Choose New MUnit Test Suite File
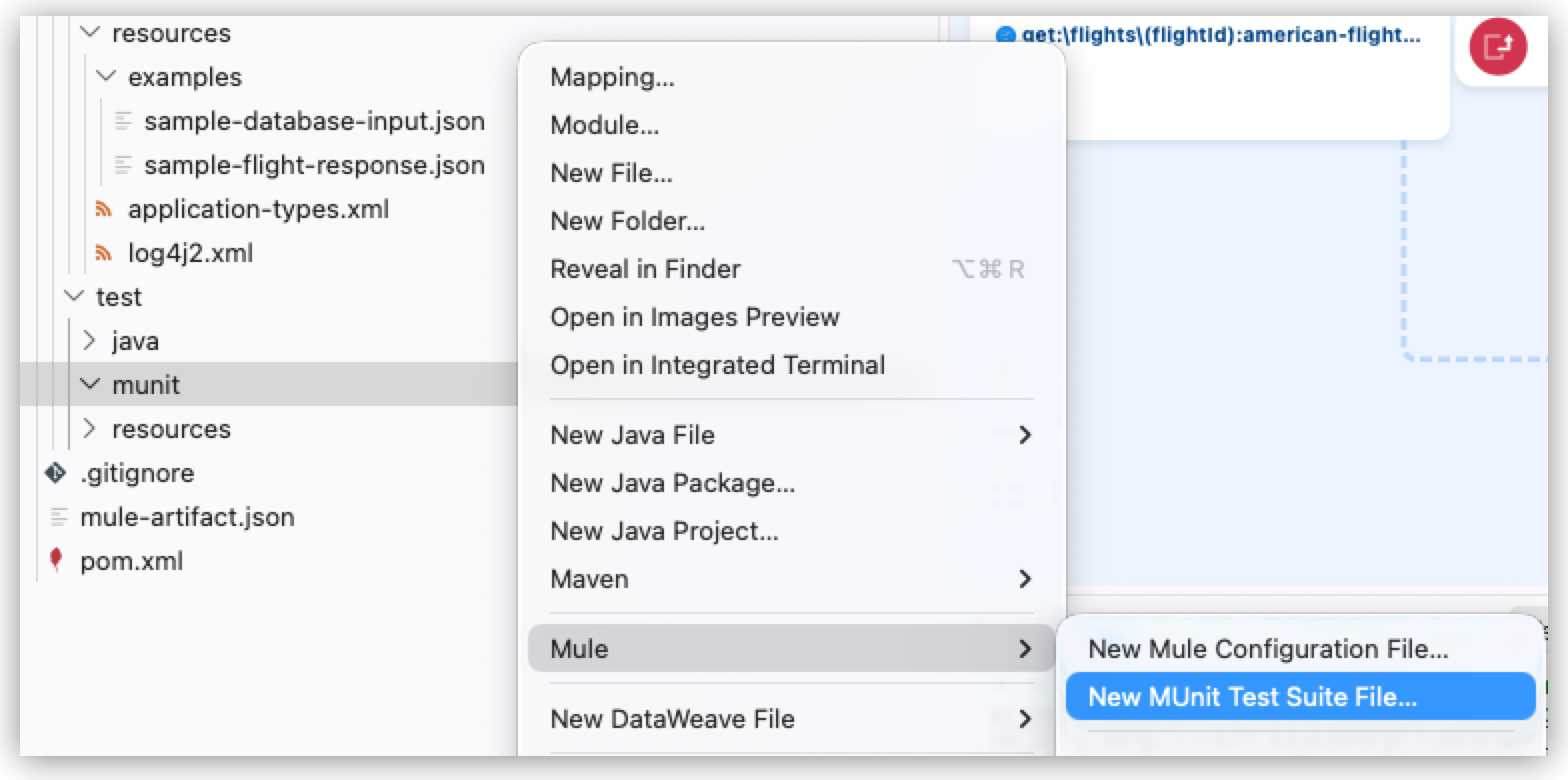This screenshot has width=1568, height=780. 1300,697
